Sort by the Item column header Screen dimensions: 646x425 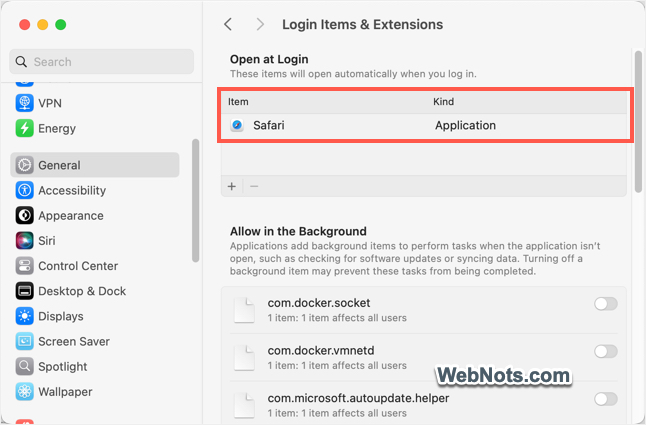point(238,102)
